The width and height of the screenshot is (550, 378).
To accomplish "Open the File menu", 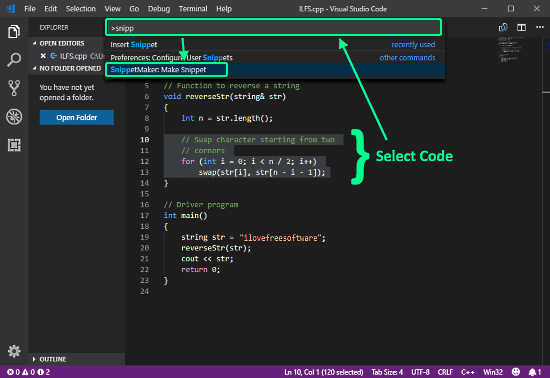I will (x=30, y=9).
